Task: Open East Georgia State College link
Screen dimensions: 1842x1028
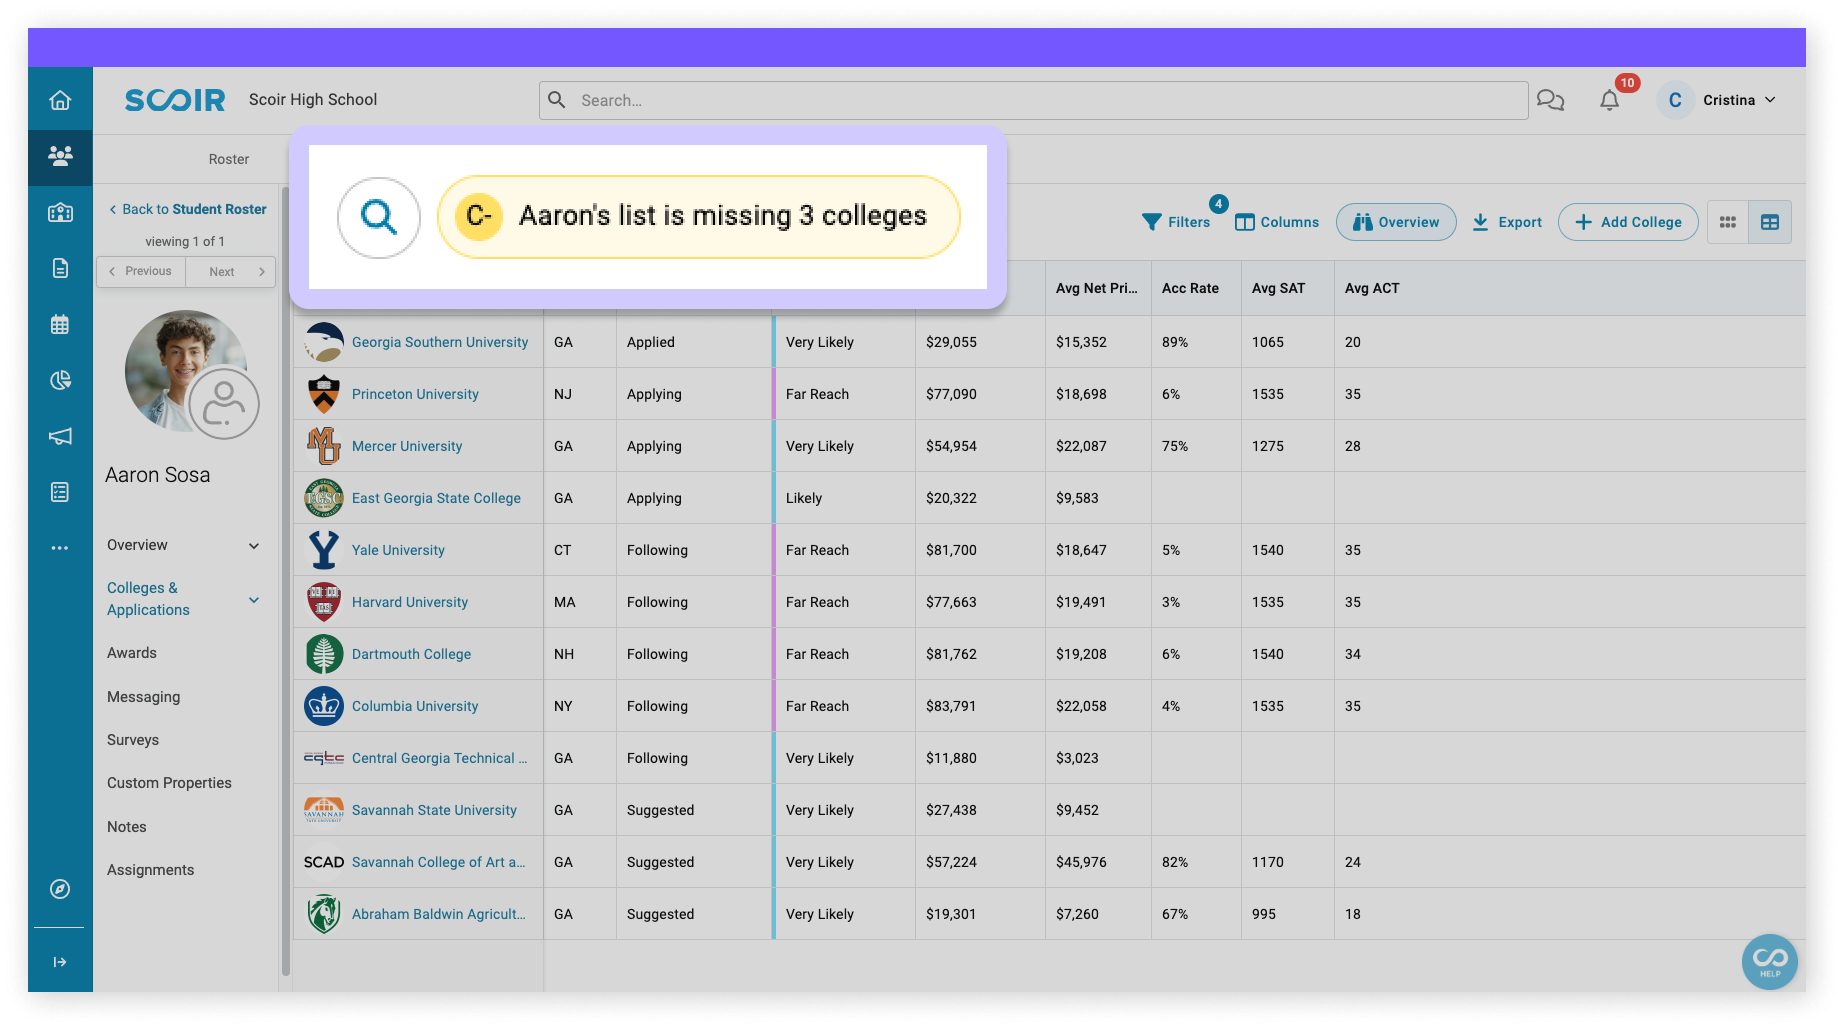Action: (x=436, y=498)
